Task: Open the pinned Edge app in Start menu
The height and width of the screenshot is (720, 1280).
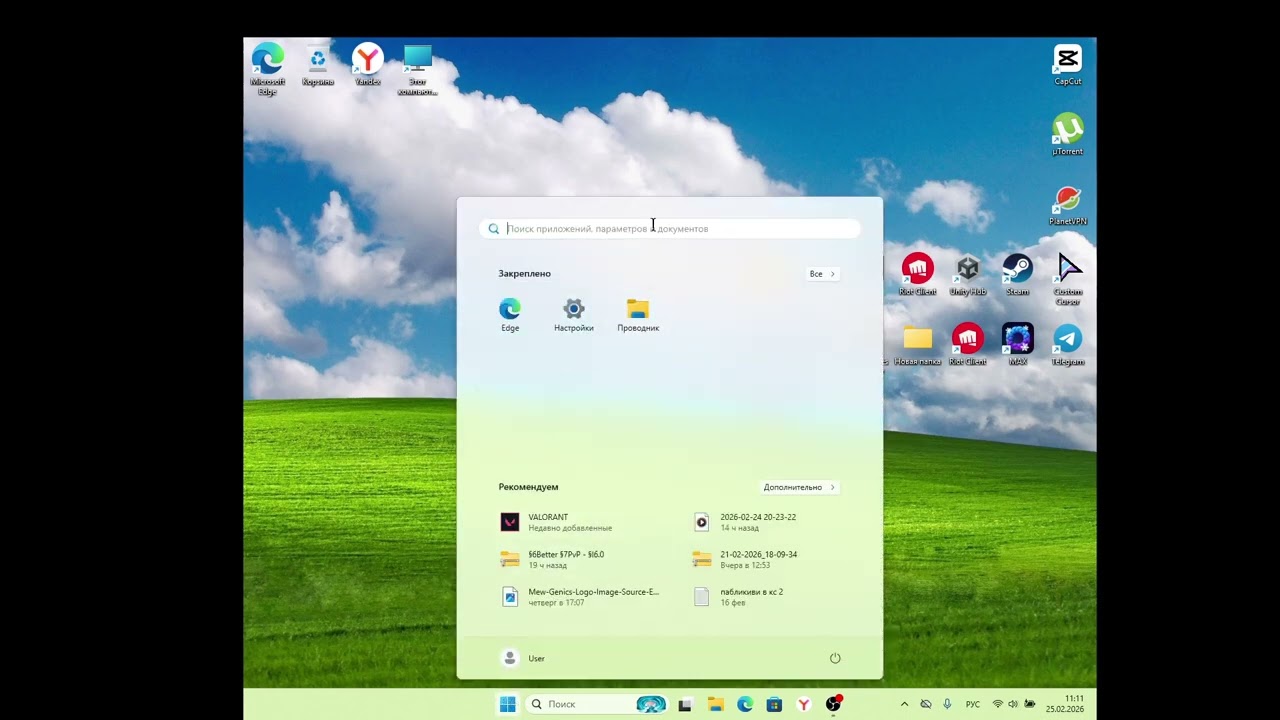Action: pyautogui.click(x=510, y=314)
